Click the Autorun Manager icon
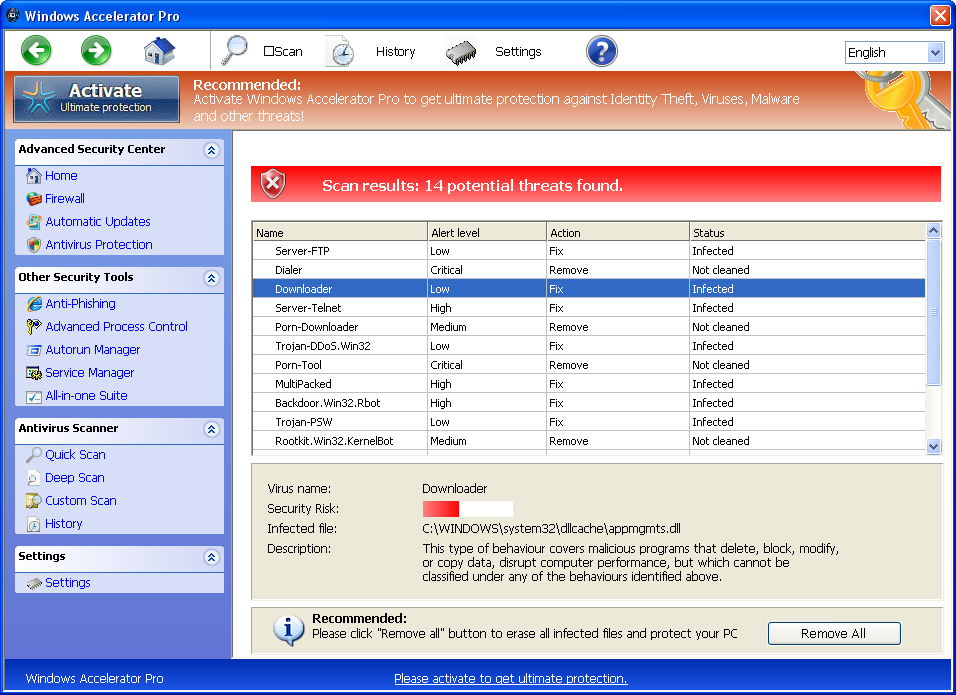 tap(34, 350)
